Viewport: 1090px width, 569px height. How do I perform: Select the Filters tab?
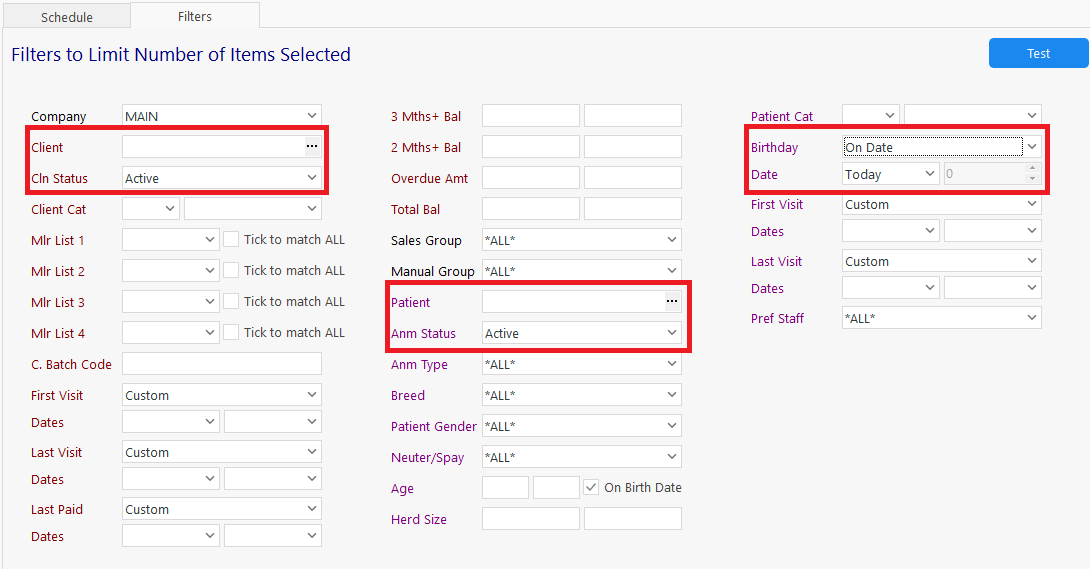[195, 16]
